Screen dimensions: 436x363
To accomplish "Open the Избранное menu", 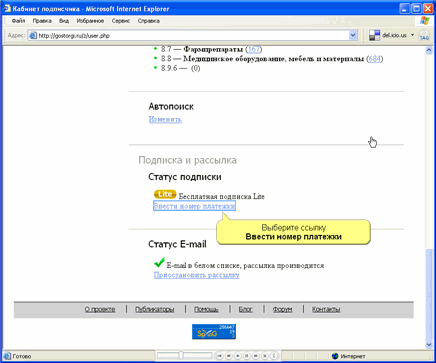I will click(90, 21).
